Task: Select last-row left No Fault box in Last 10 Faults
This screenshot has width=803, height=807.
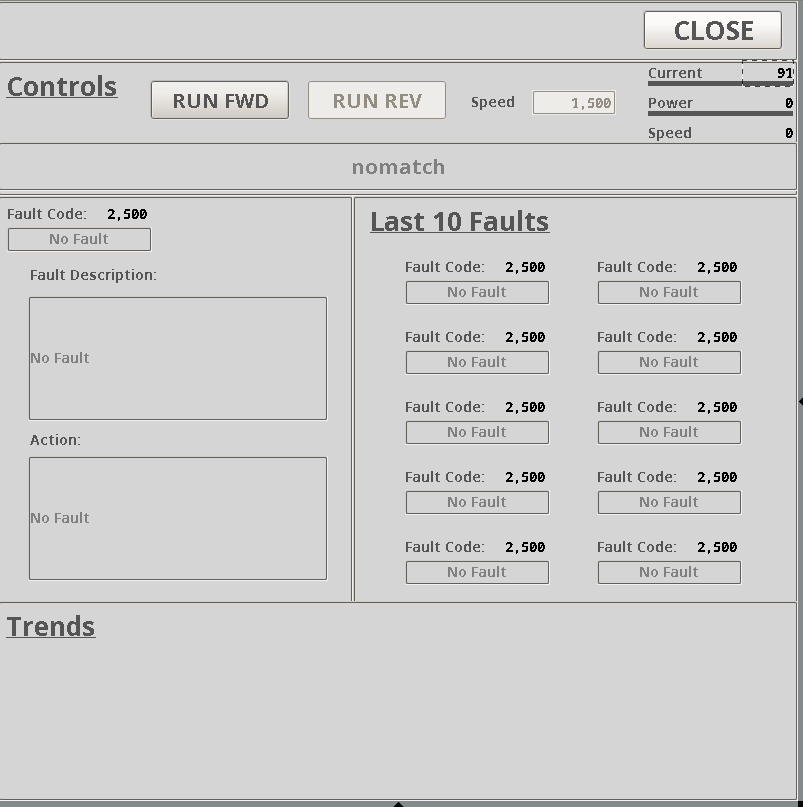Action: coord(477,572)
